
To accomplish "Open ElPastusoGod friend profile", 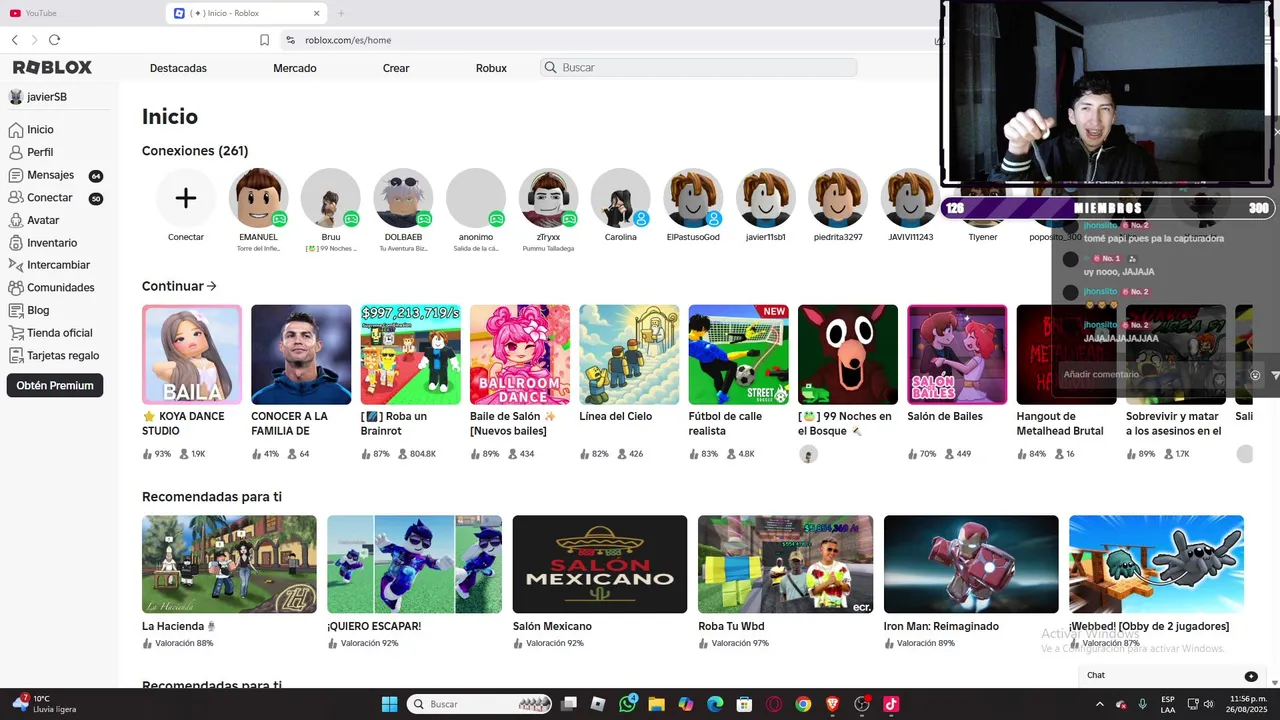I will pos(693,198).
